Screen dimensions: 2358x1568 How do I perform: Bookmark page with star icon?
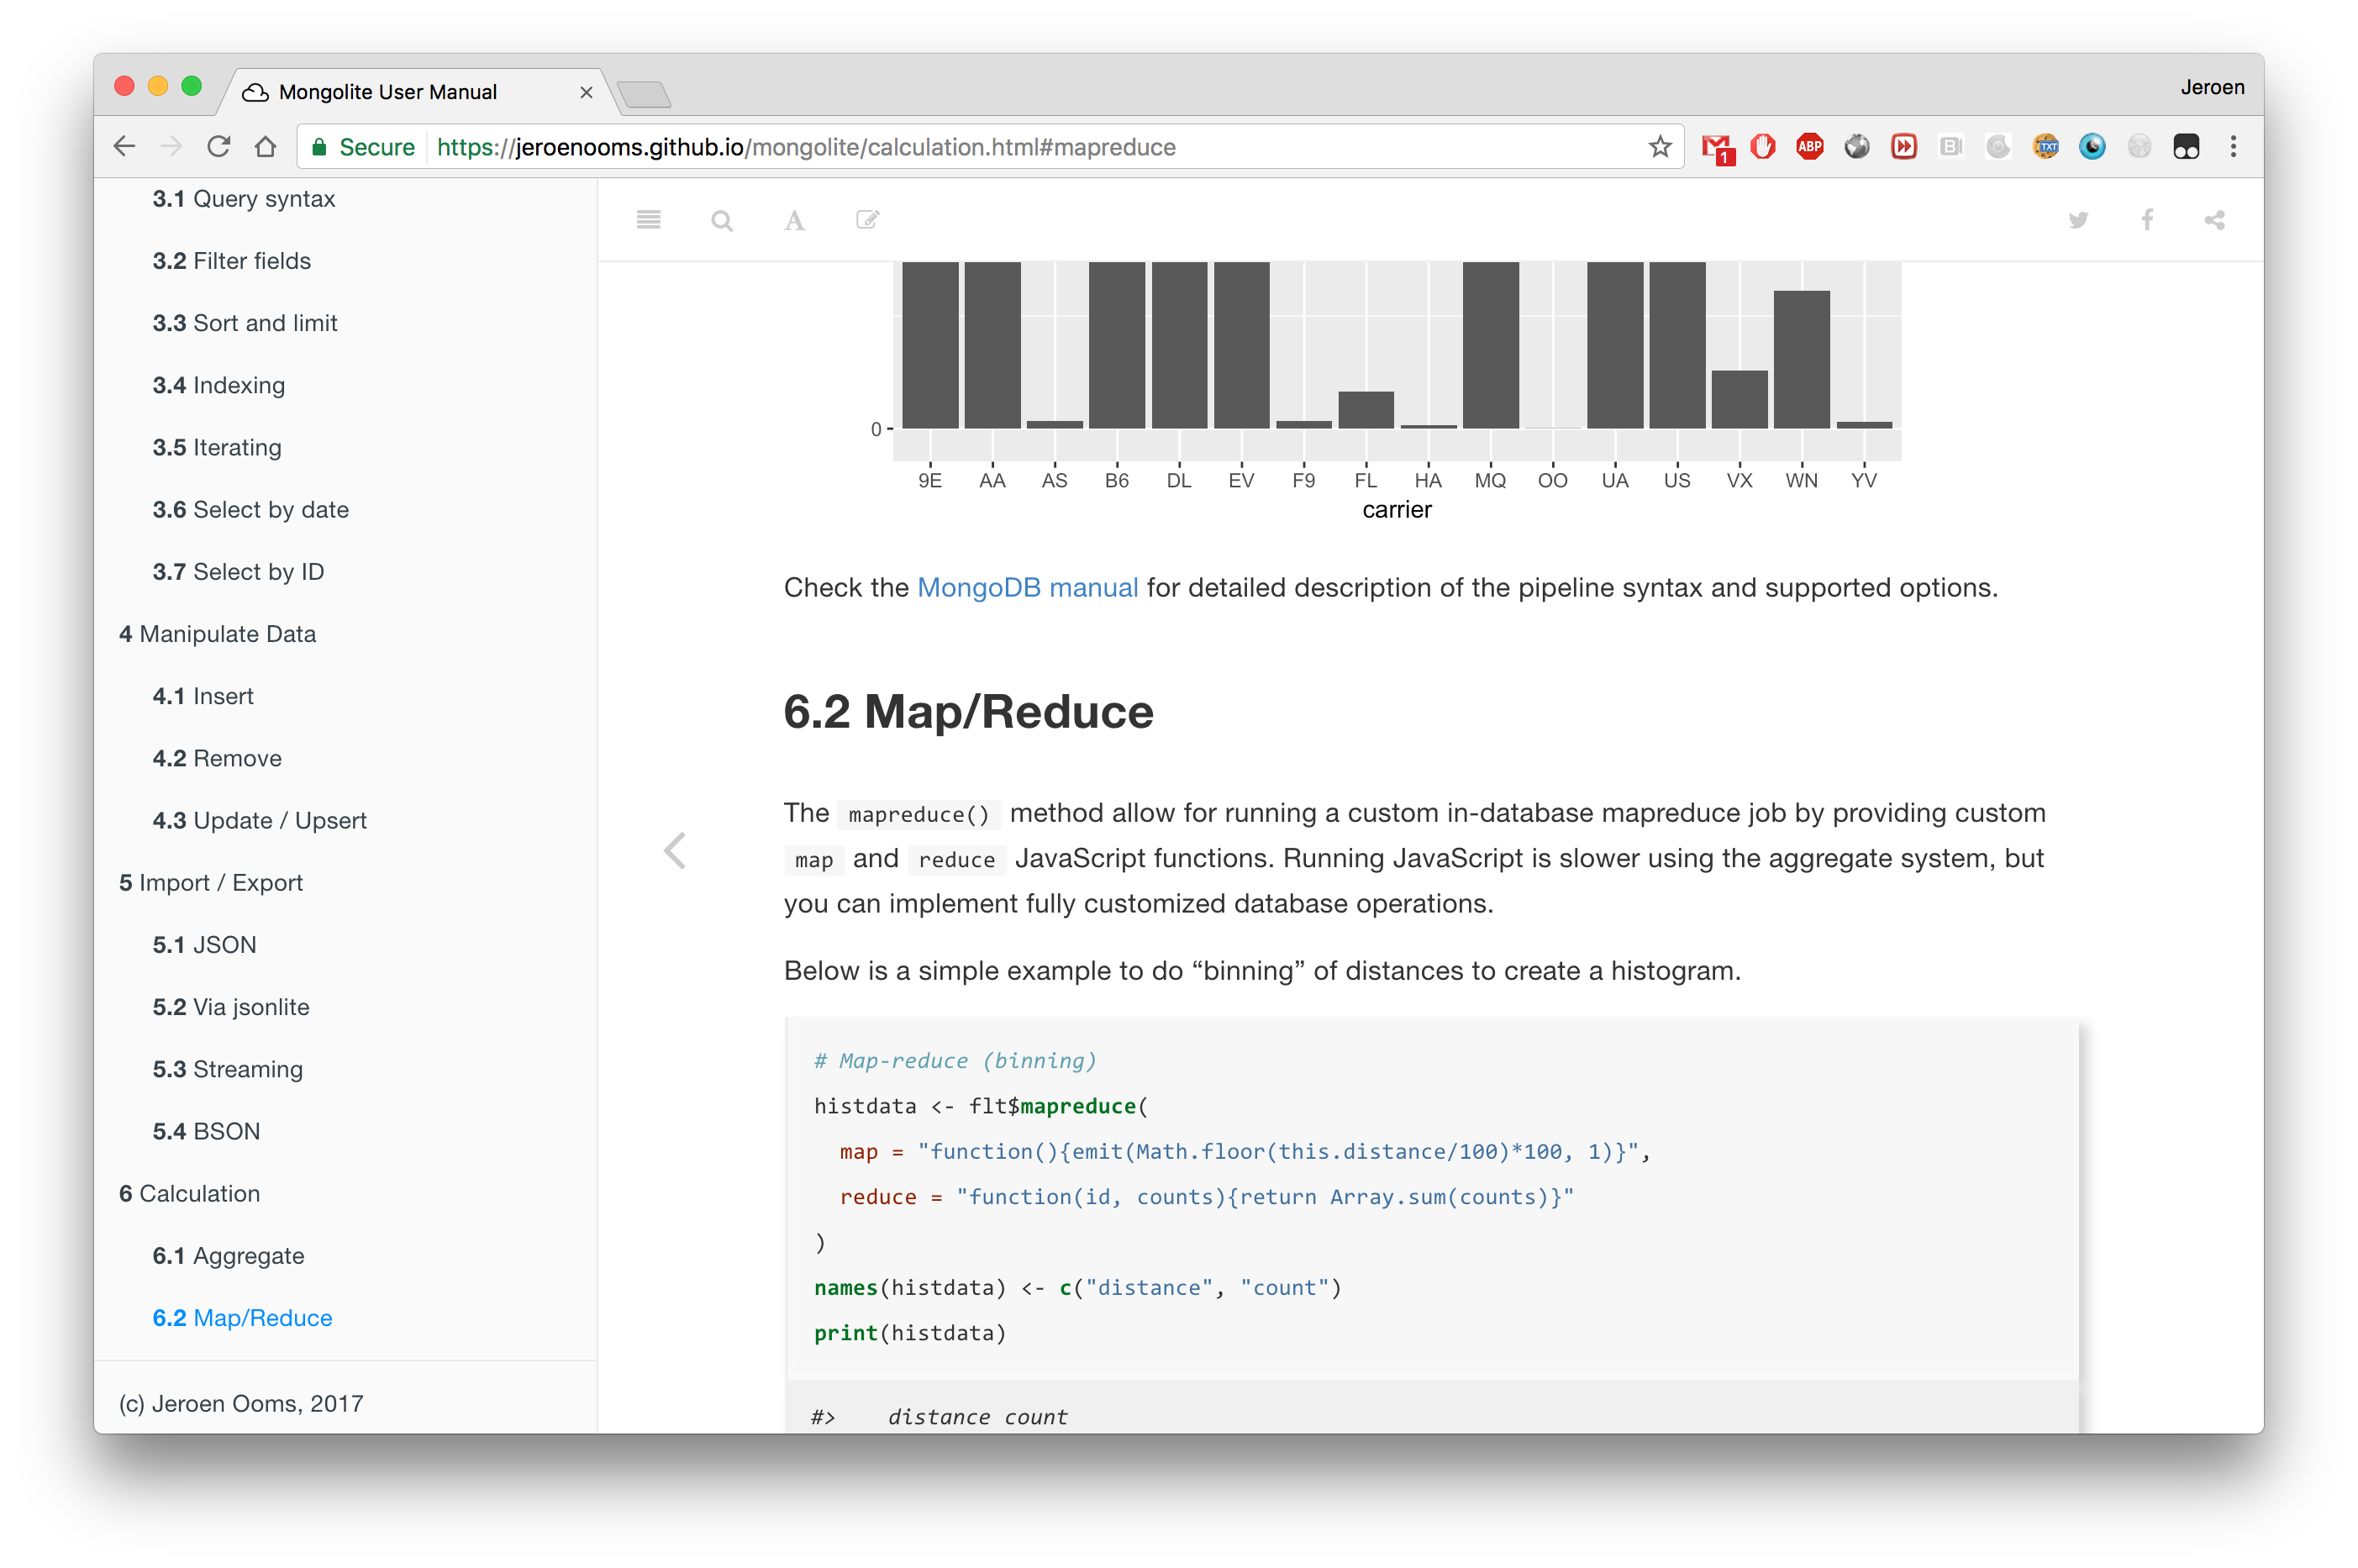tap(1660, 147)
